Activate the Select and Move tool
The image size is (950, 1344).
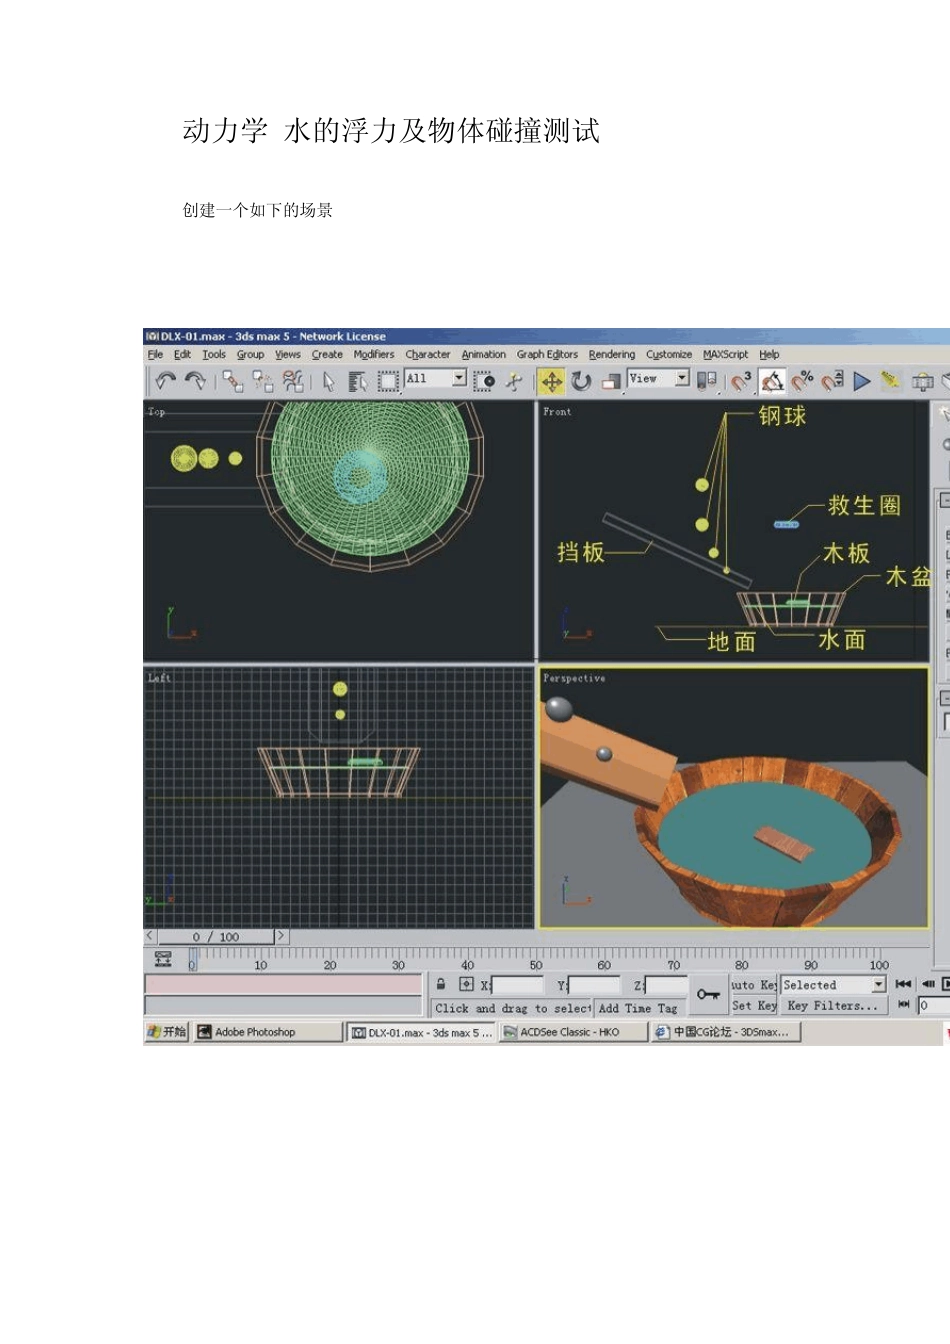coord(551,381)
